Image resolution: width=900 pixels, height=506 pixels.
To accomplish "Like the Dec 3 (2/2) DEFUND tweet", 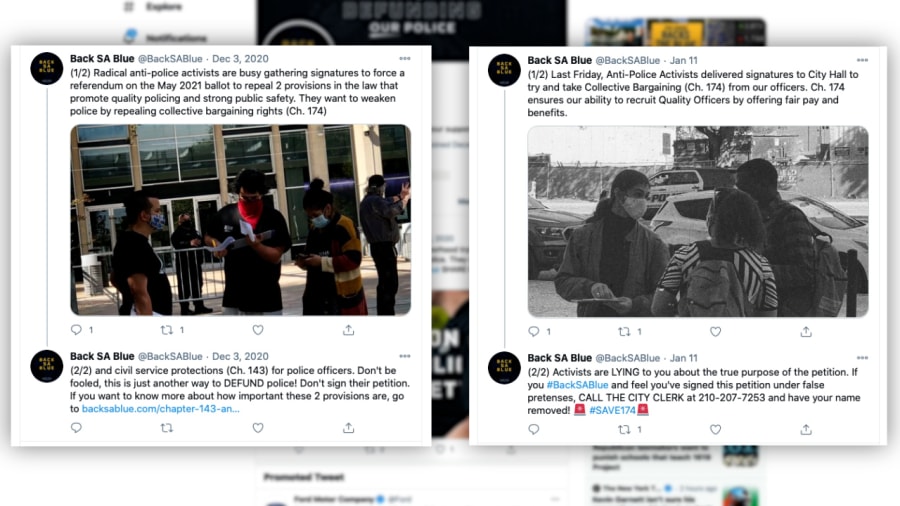I will click(258, 427).
